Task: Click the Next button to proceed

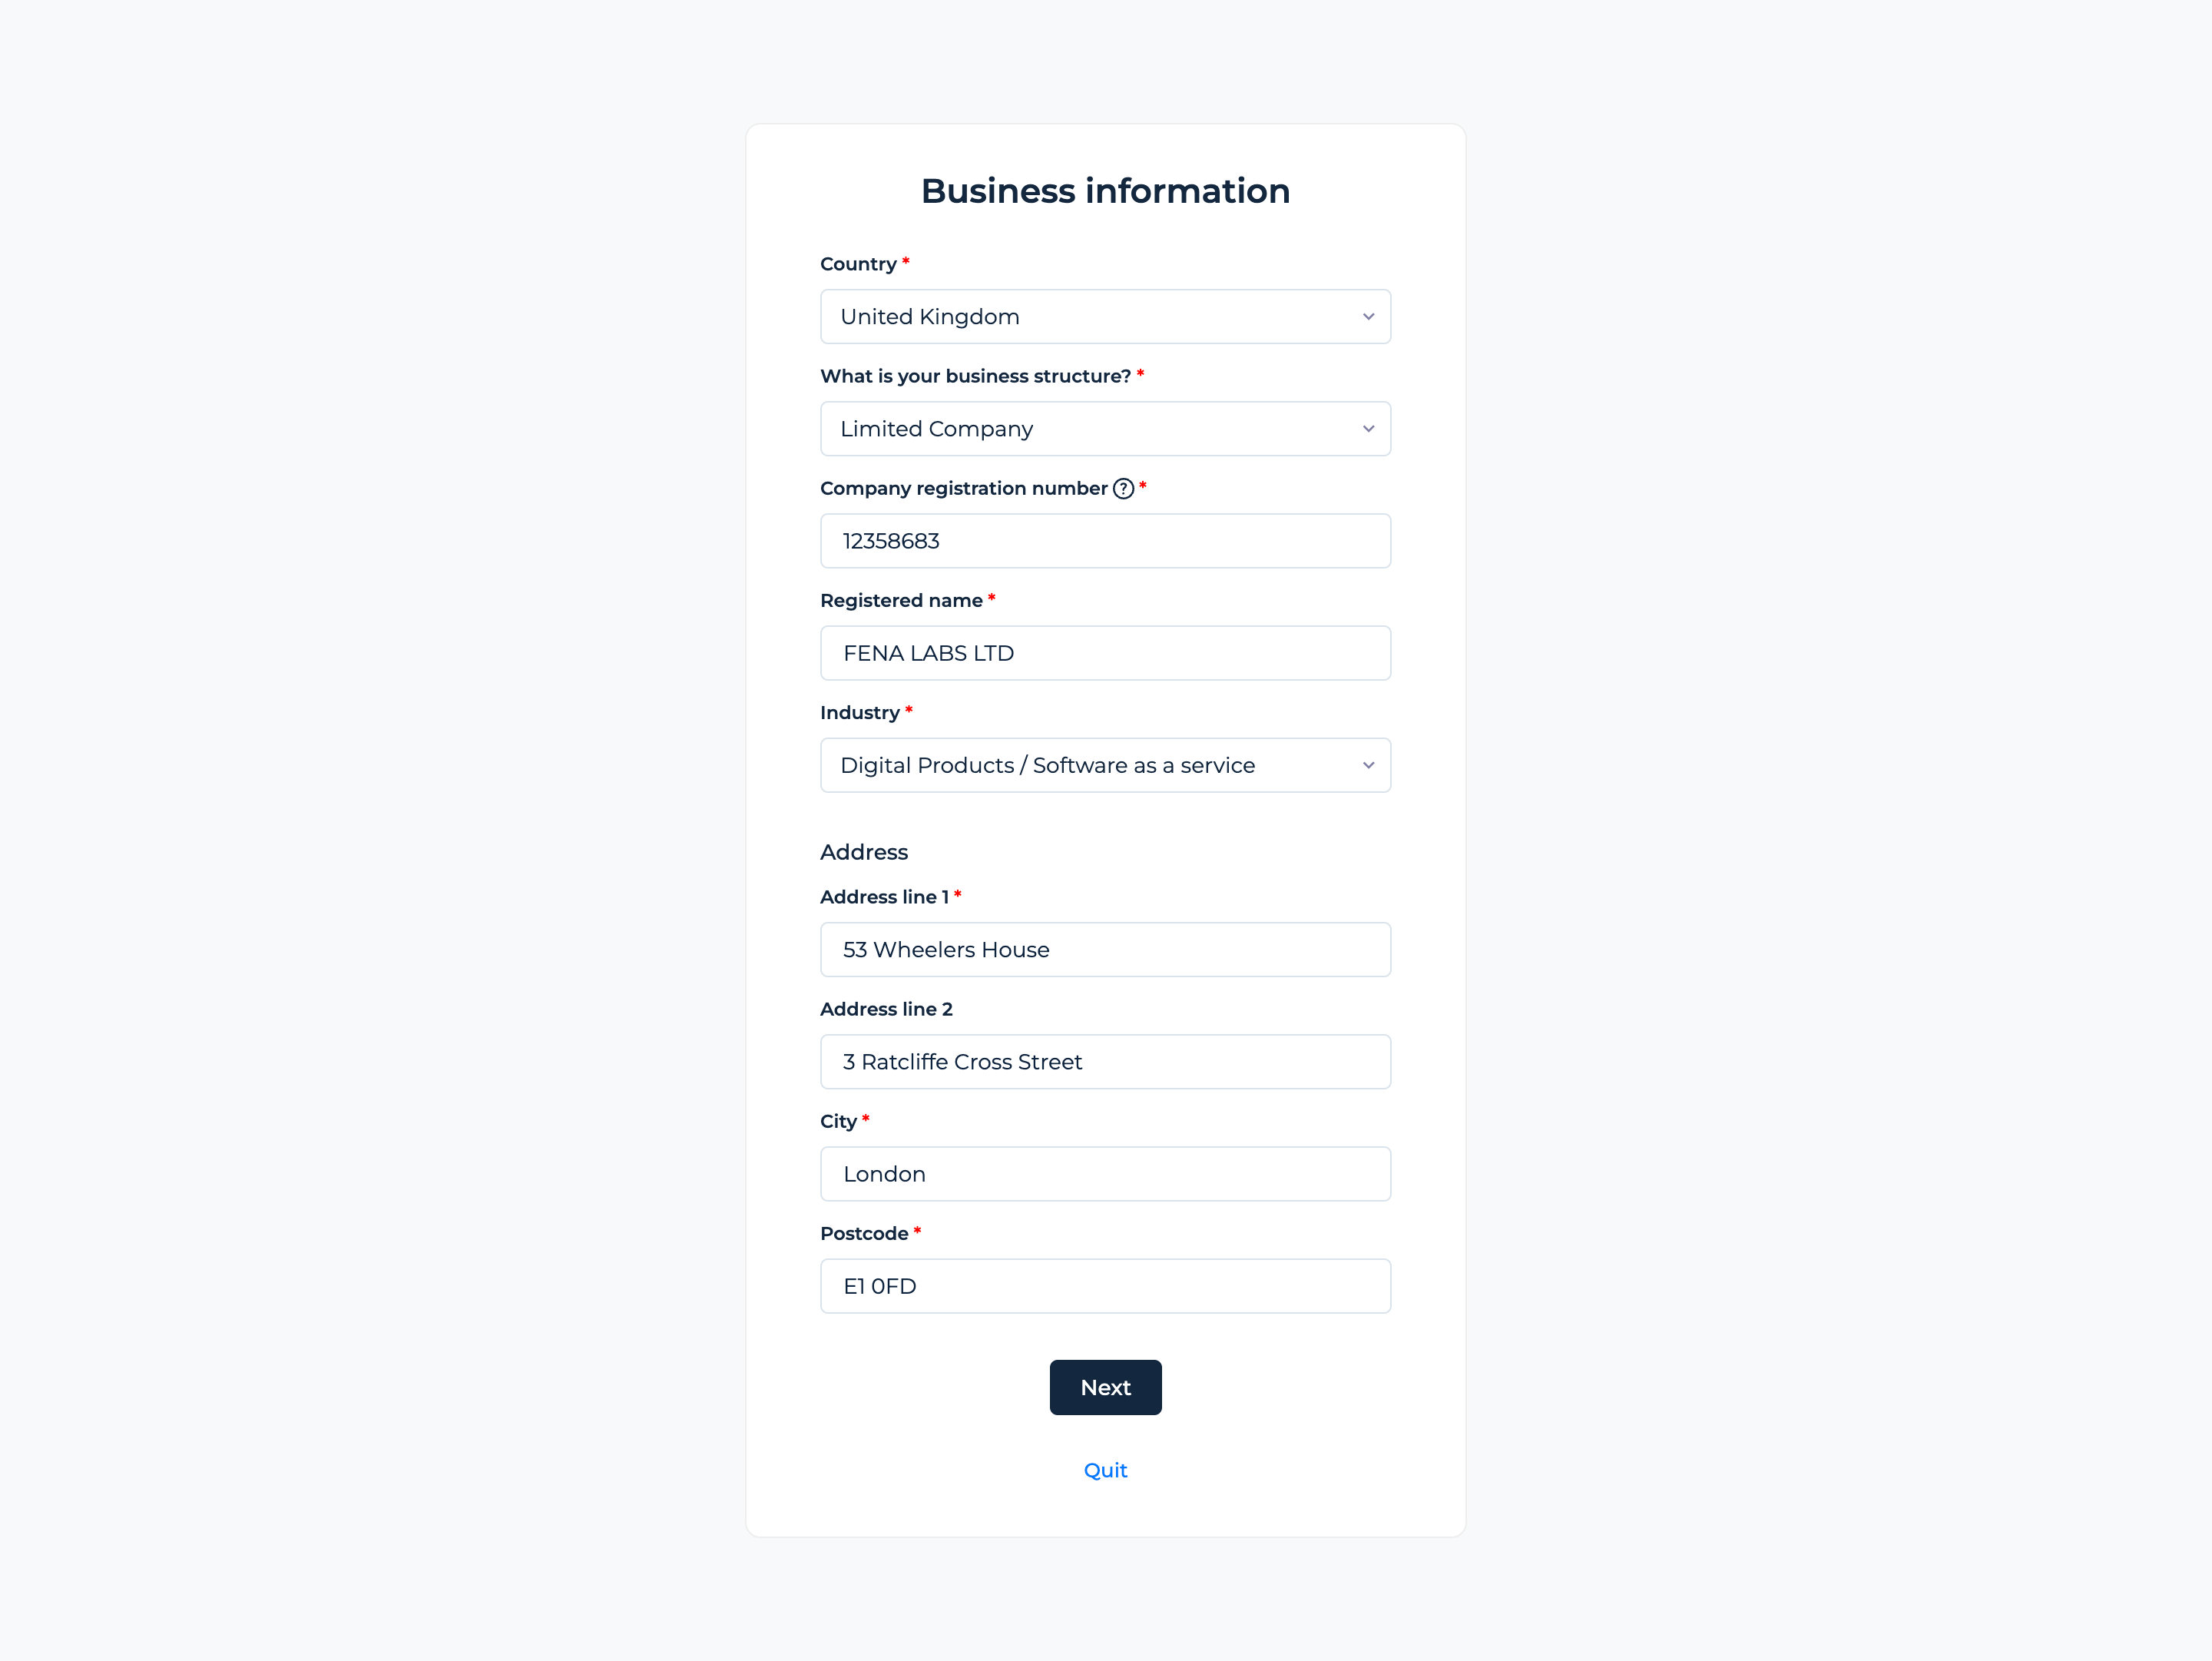Action: (x=1106, y=1387)
